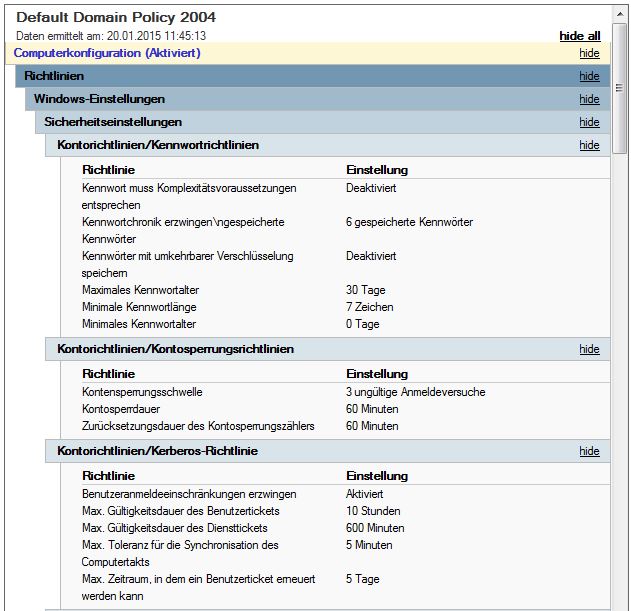Select the '600 Minuten' value
Viewport: 631px width, 611px height.
[x=375, y=528]
